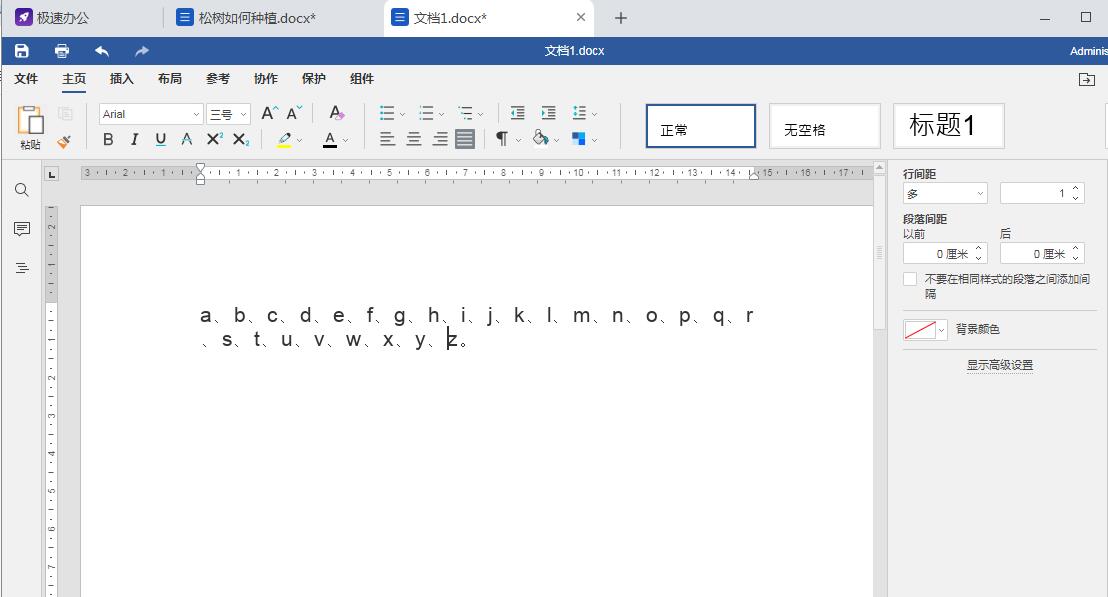Image resolution: width=1108 pixels, height=597 pixels.
Task: Apply the 无空格 paragraph style
Action: 825,126
